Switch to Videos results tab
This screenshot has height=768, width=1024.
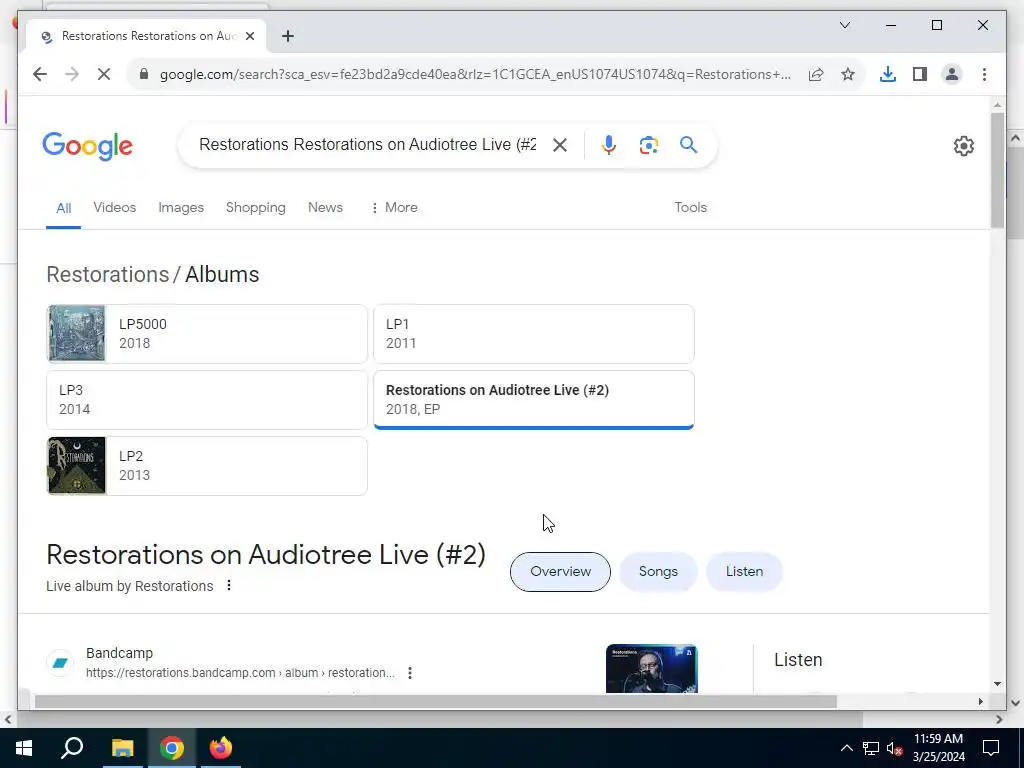point(114,208)
